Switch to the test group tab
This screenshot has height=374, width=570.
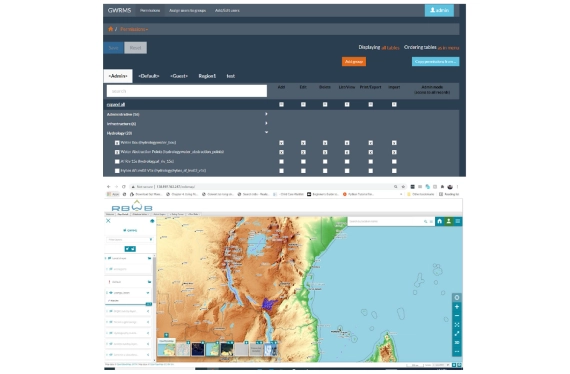coord(230,76)
